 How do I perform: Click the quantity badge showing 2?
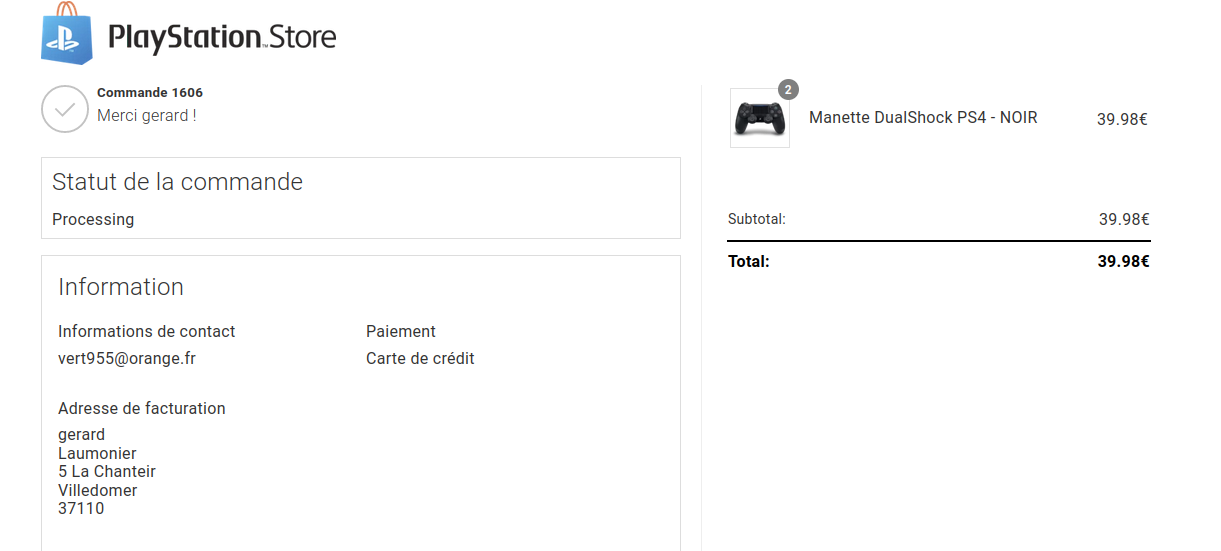(788, 90)
